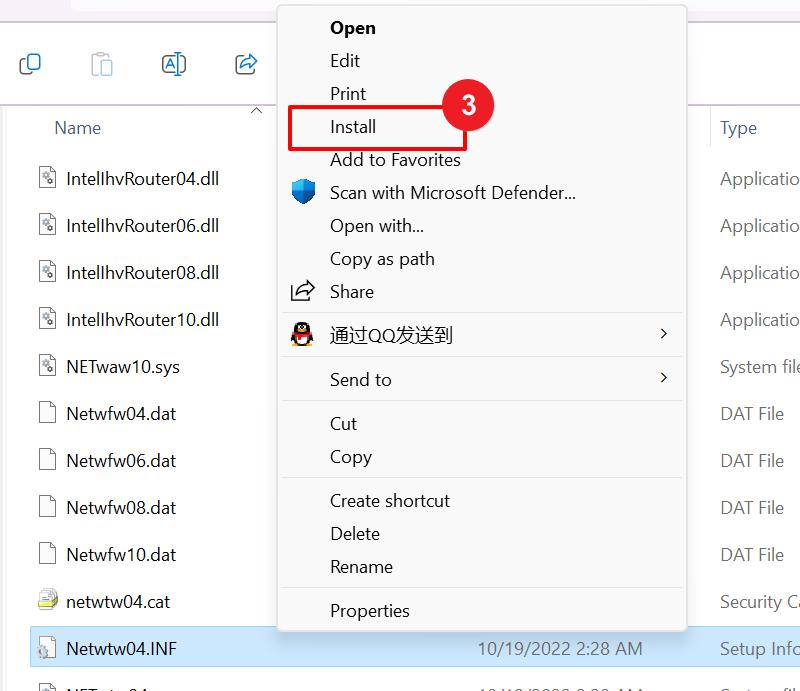Expand the Send to submenu arrow
Image resolution: width=800 pixels, height=691 pixels.
(x=663, y=378)
